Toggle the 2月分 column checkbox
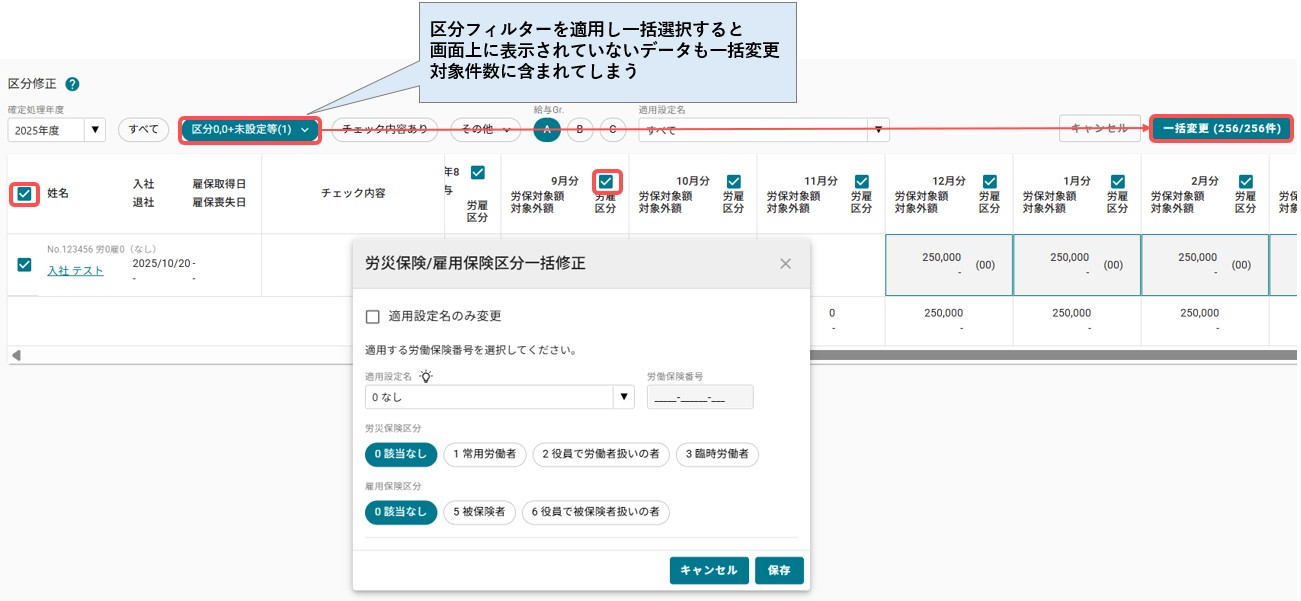Viewport: 1301px width, 601px height. coord(1246,181)
